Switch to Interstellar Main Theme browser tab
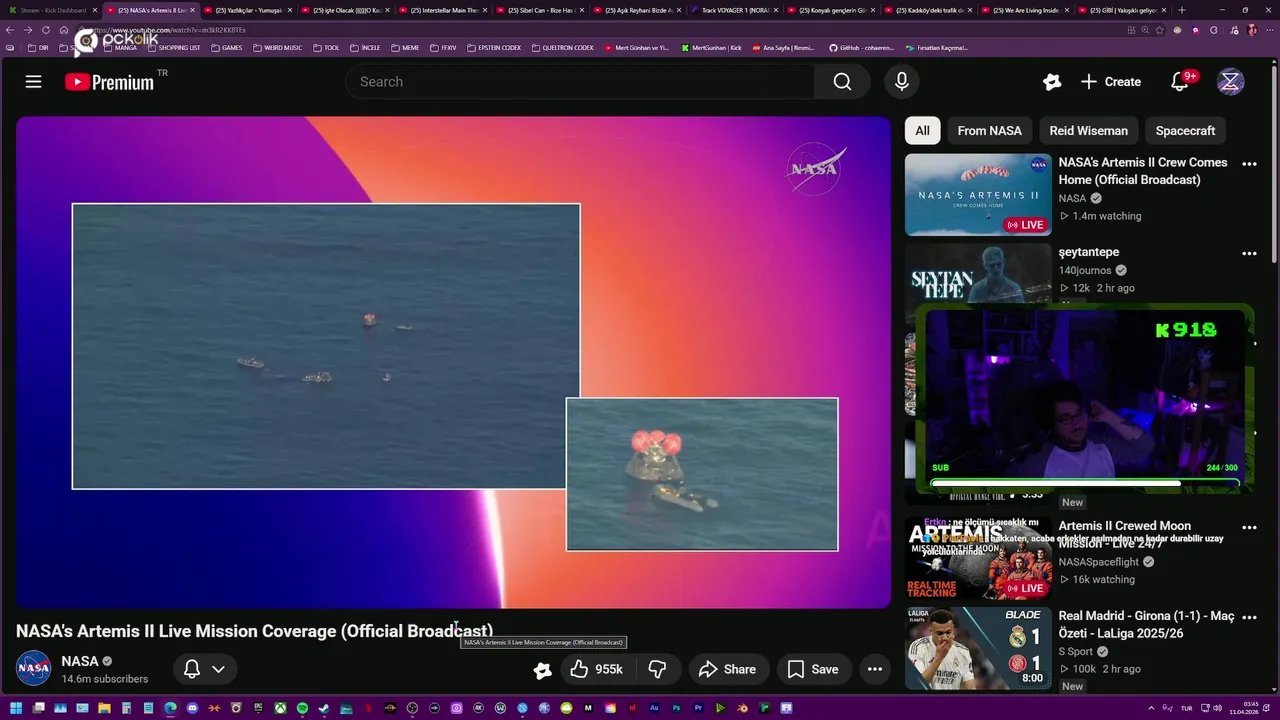 point(443,10)
